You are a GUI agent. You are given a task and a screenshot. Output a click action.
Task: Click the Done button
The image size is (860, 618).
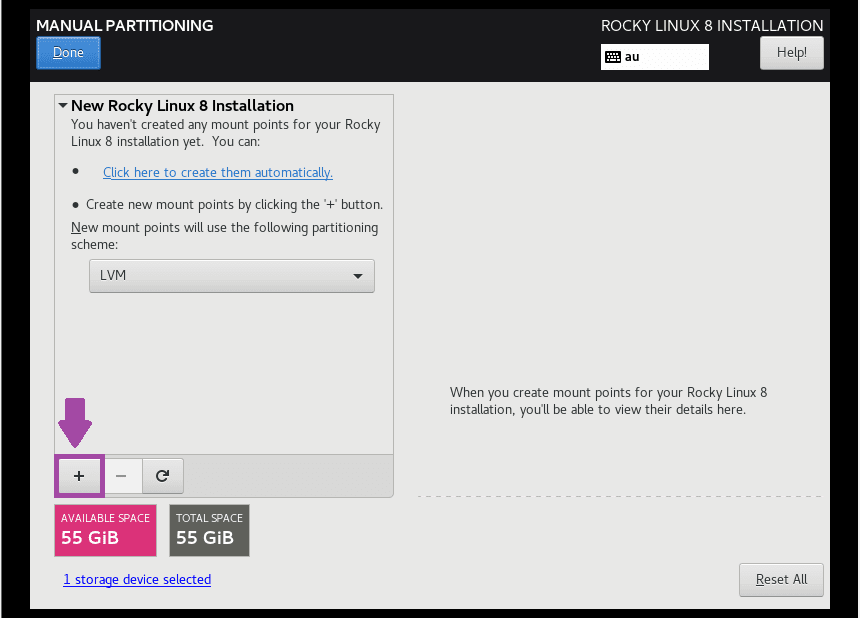coord(69,53)
